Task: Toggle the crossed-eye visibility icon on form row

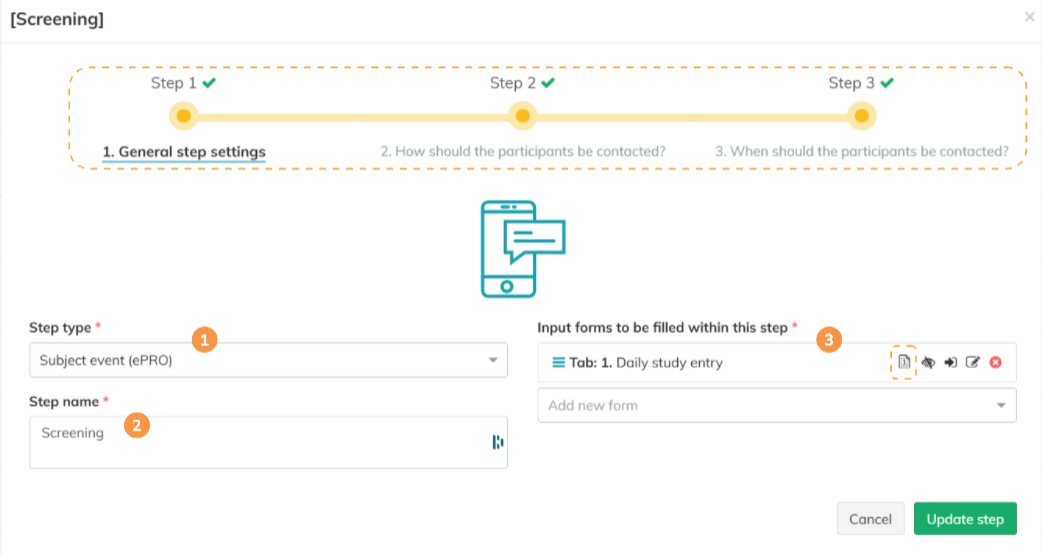Action: (928, 362)
